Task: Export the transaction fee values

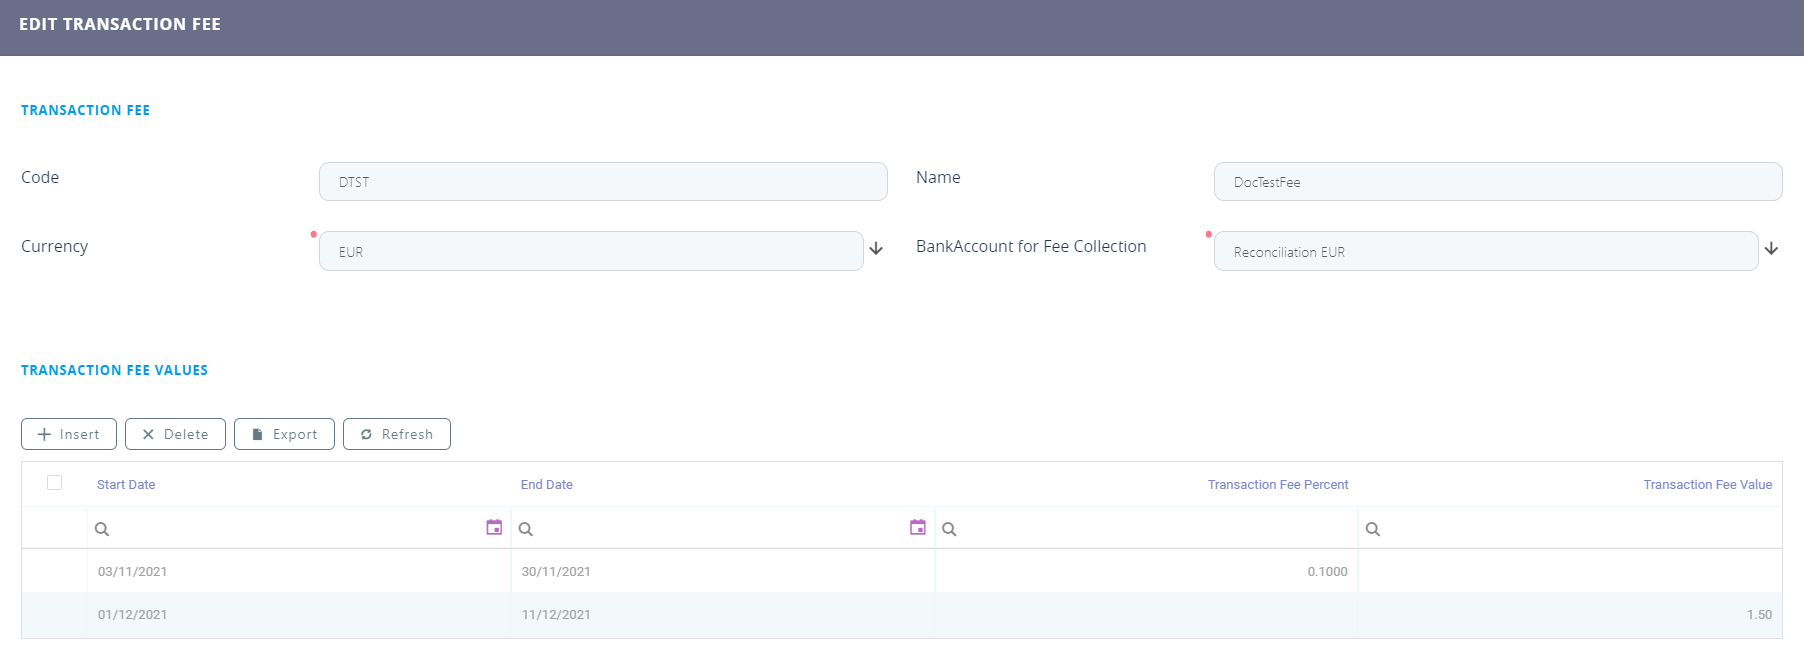Action: tap(284, 434)
